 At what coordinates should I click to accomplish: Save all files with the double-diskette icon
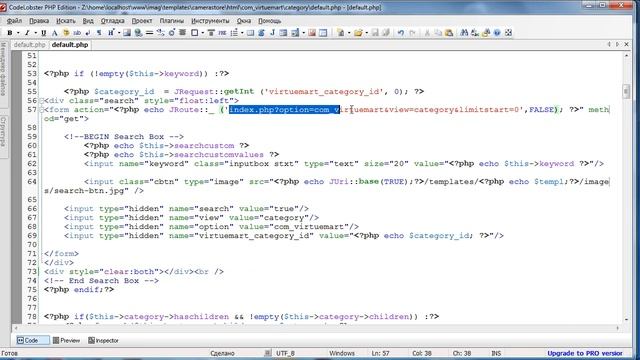pyautogui.click(x=386, y=33)
